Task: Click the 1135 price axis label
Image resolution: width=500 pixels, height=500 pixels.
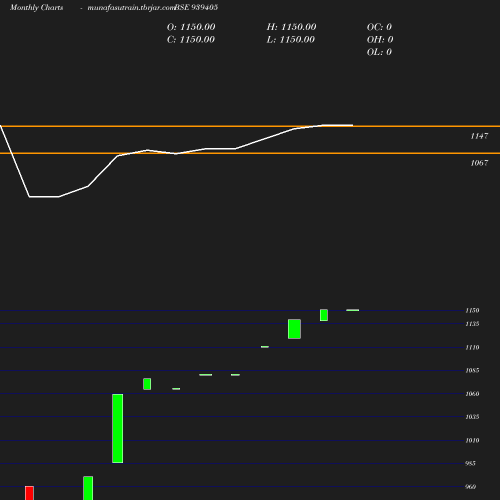Action: click(x=472, y=324)
